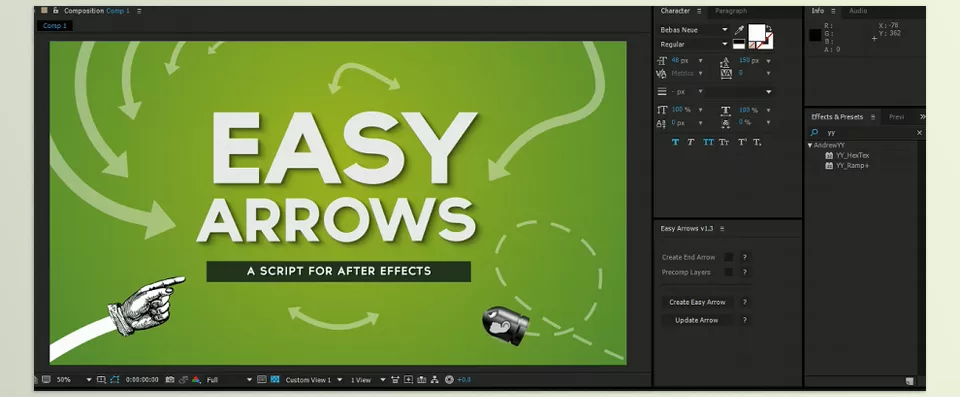Screen dimensions: 960x397
Task: Open the Composition panel menu
Action: [139, 11]
